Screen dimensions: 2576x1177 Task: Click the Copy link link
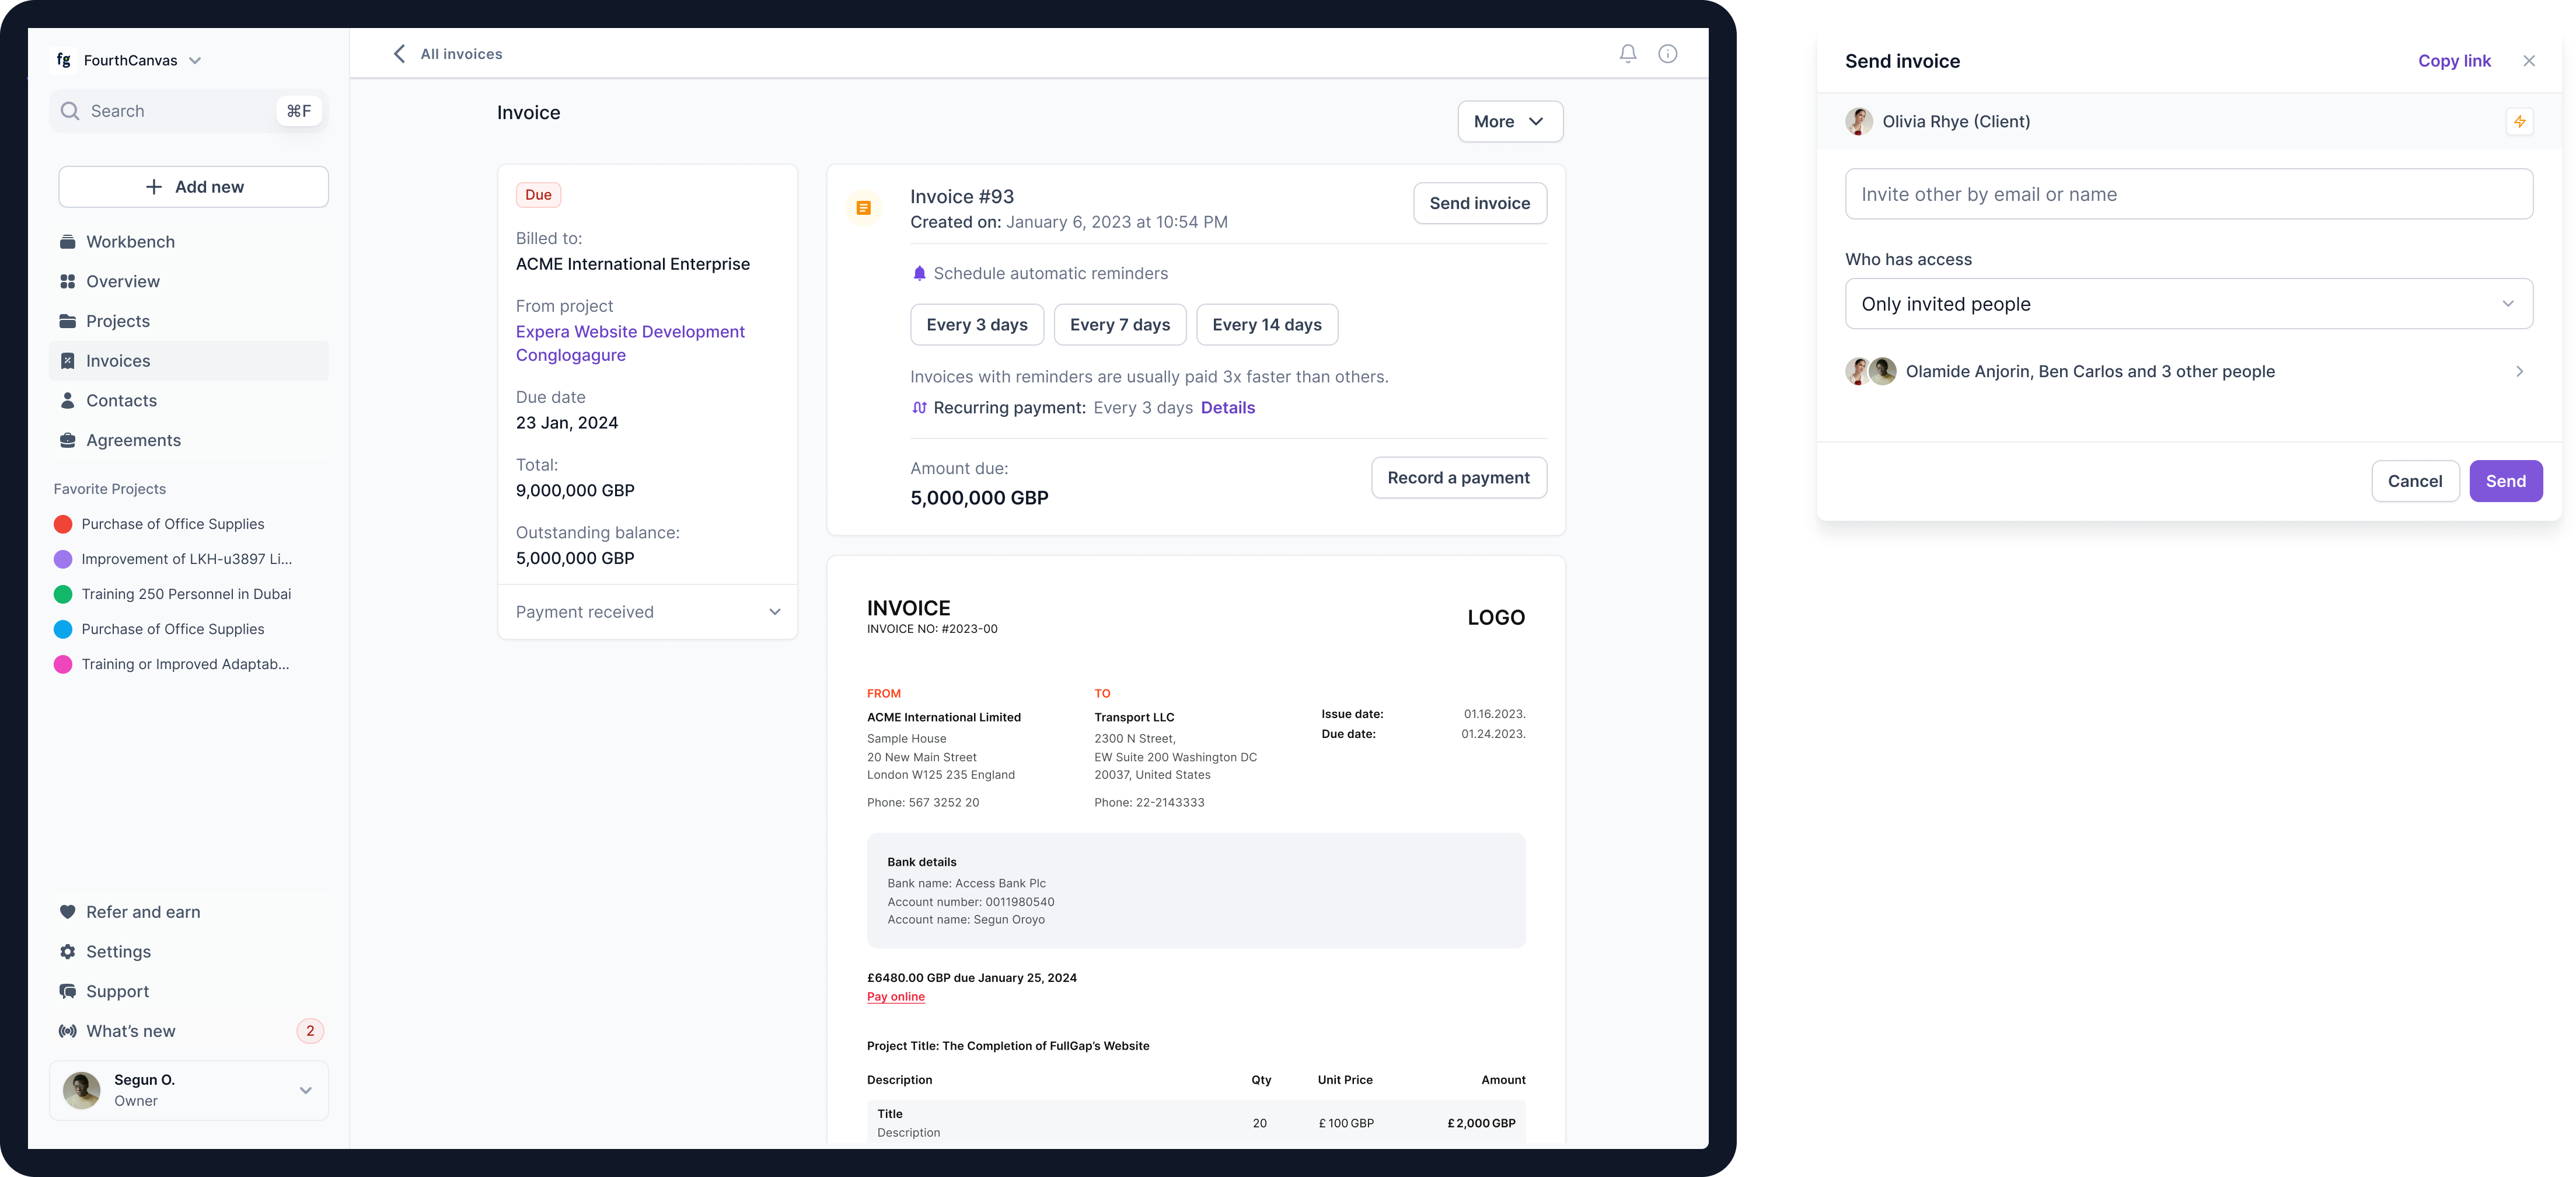pos(2454,61)
